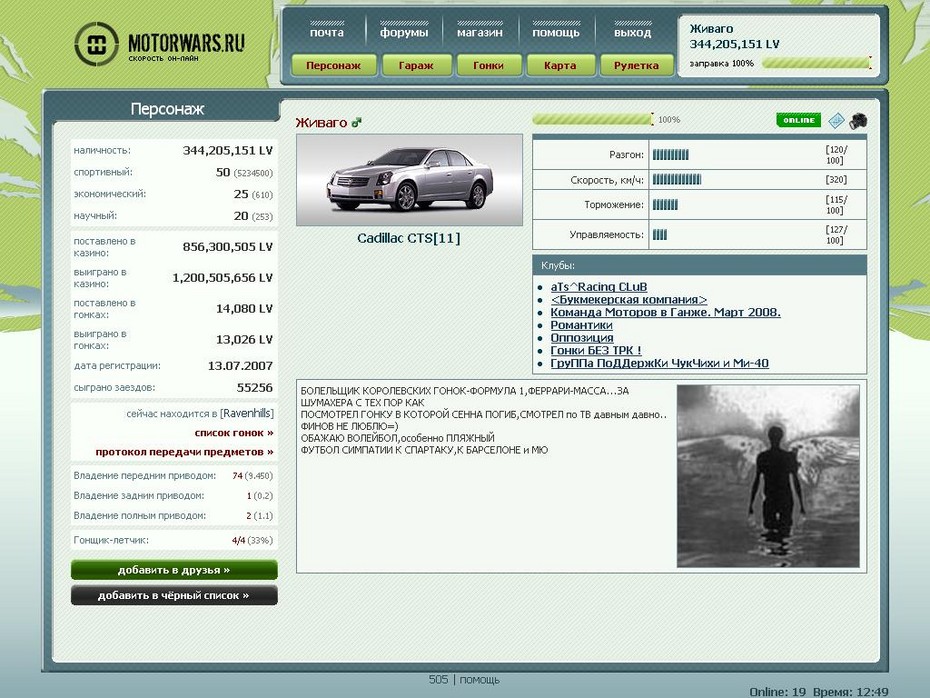The height and width of the screenshot is (698, 930).
Task: Switch to the Гонки tab
Action: point(488,65)
